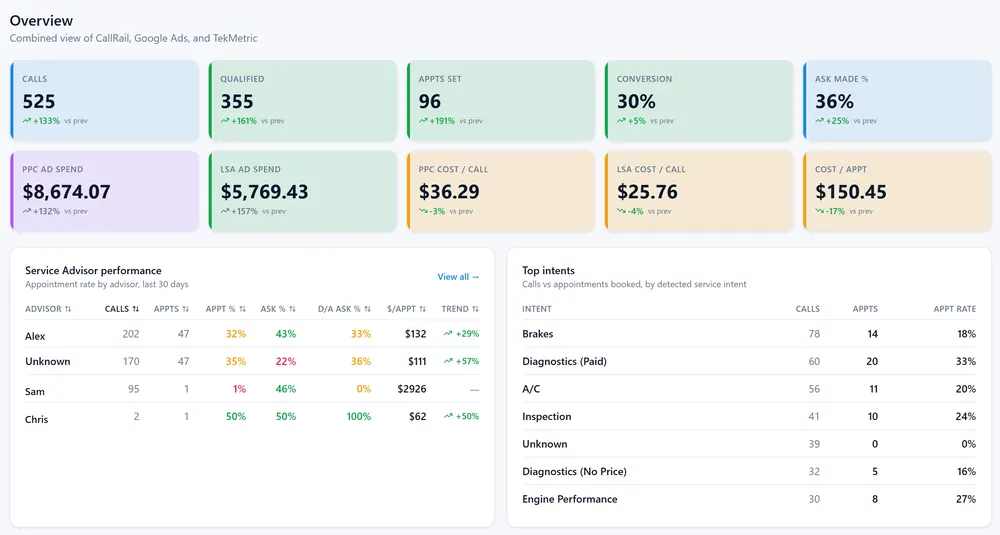
Task: Select the $36.29 PPC cost value
Action: point(449,192)
